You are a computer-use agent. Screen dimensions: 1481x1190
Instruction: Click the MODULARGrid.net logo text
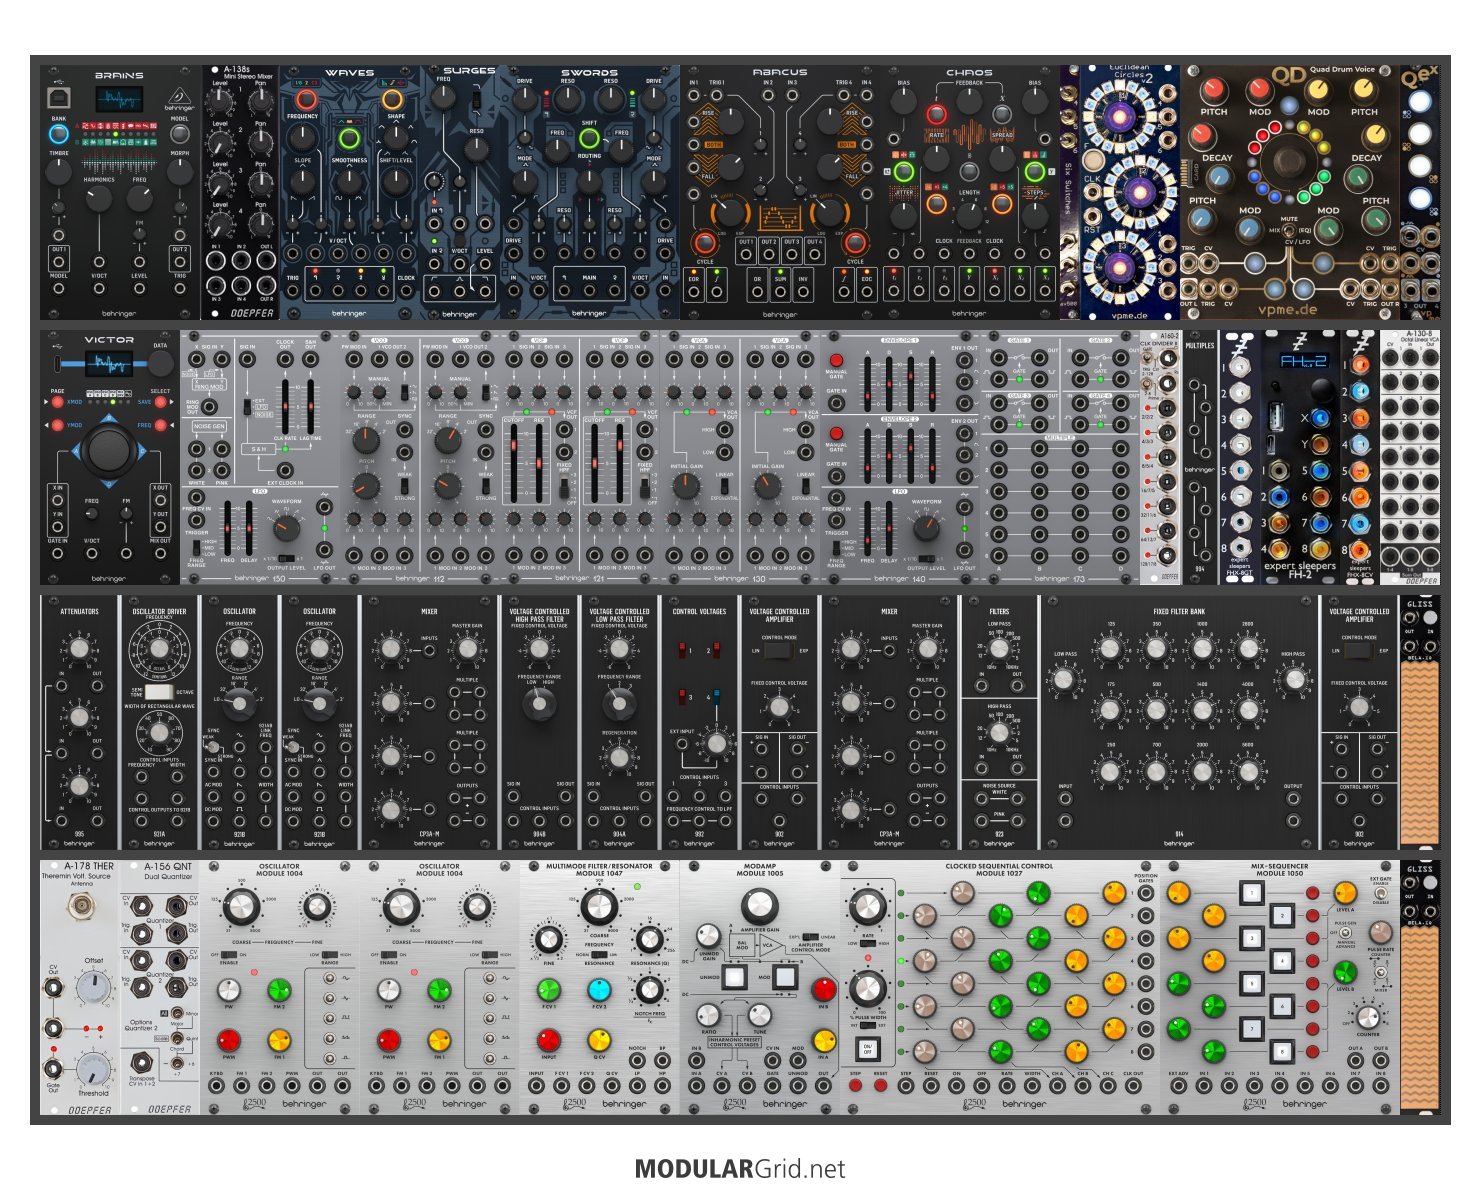[x=740, y=1169]
